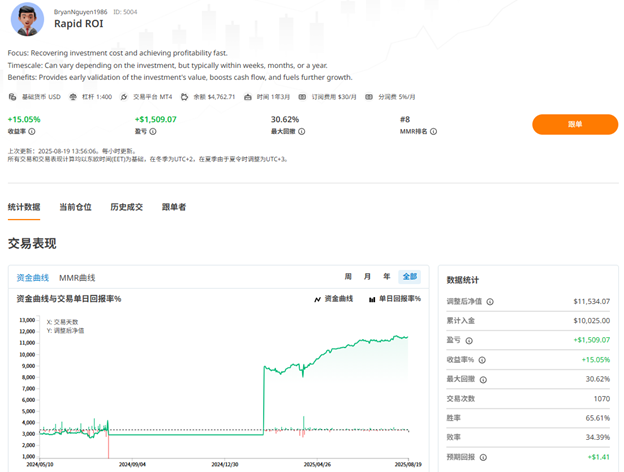
Task: Click info icon beside 调整后净值
Action: point(490,301)
